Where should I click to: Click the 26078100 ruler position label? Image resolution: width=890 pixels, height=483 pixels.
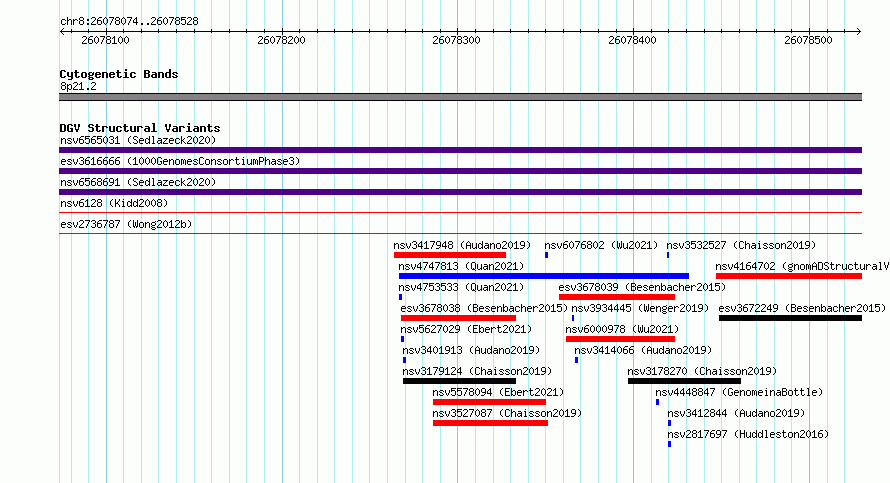(x=106, y=40)
